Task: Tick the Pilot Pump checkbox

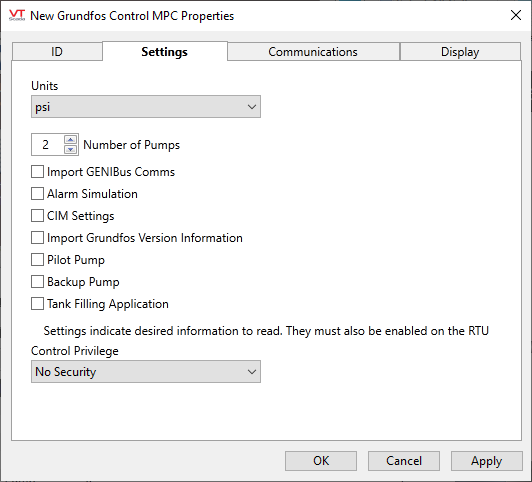Action: point(37,260)
